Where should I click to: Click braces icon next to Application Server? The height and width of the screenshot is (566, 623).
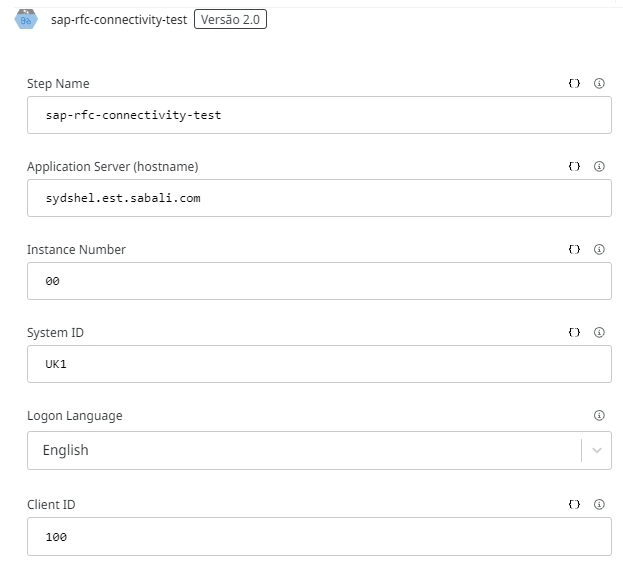pos(574,167)
